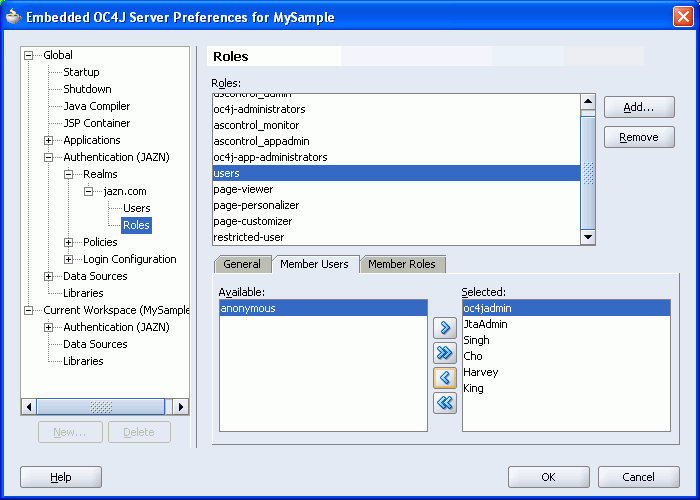Remove all users with double left arrow
The width and height of the screenshot is (700, 500).
[x=445, y=403]
